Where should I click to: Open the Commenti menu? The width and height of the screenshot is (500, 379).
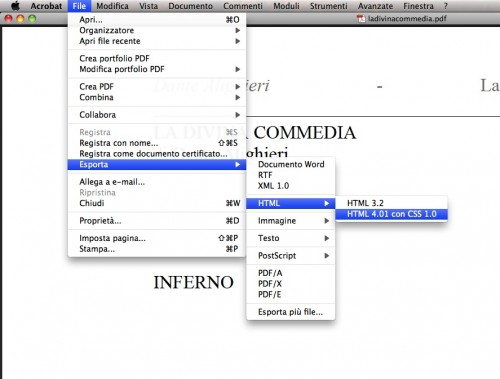pyautogui.click(x=243, y=6)
